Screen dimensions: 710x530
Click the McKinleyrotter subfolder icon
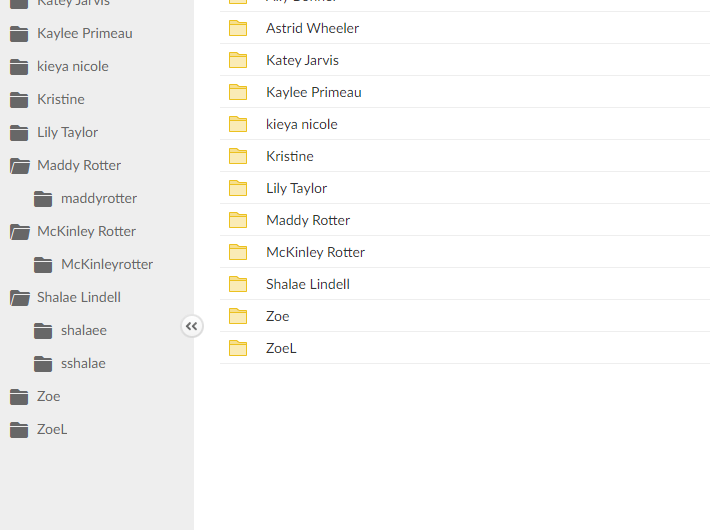43,265
